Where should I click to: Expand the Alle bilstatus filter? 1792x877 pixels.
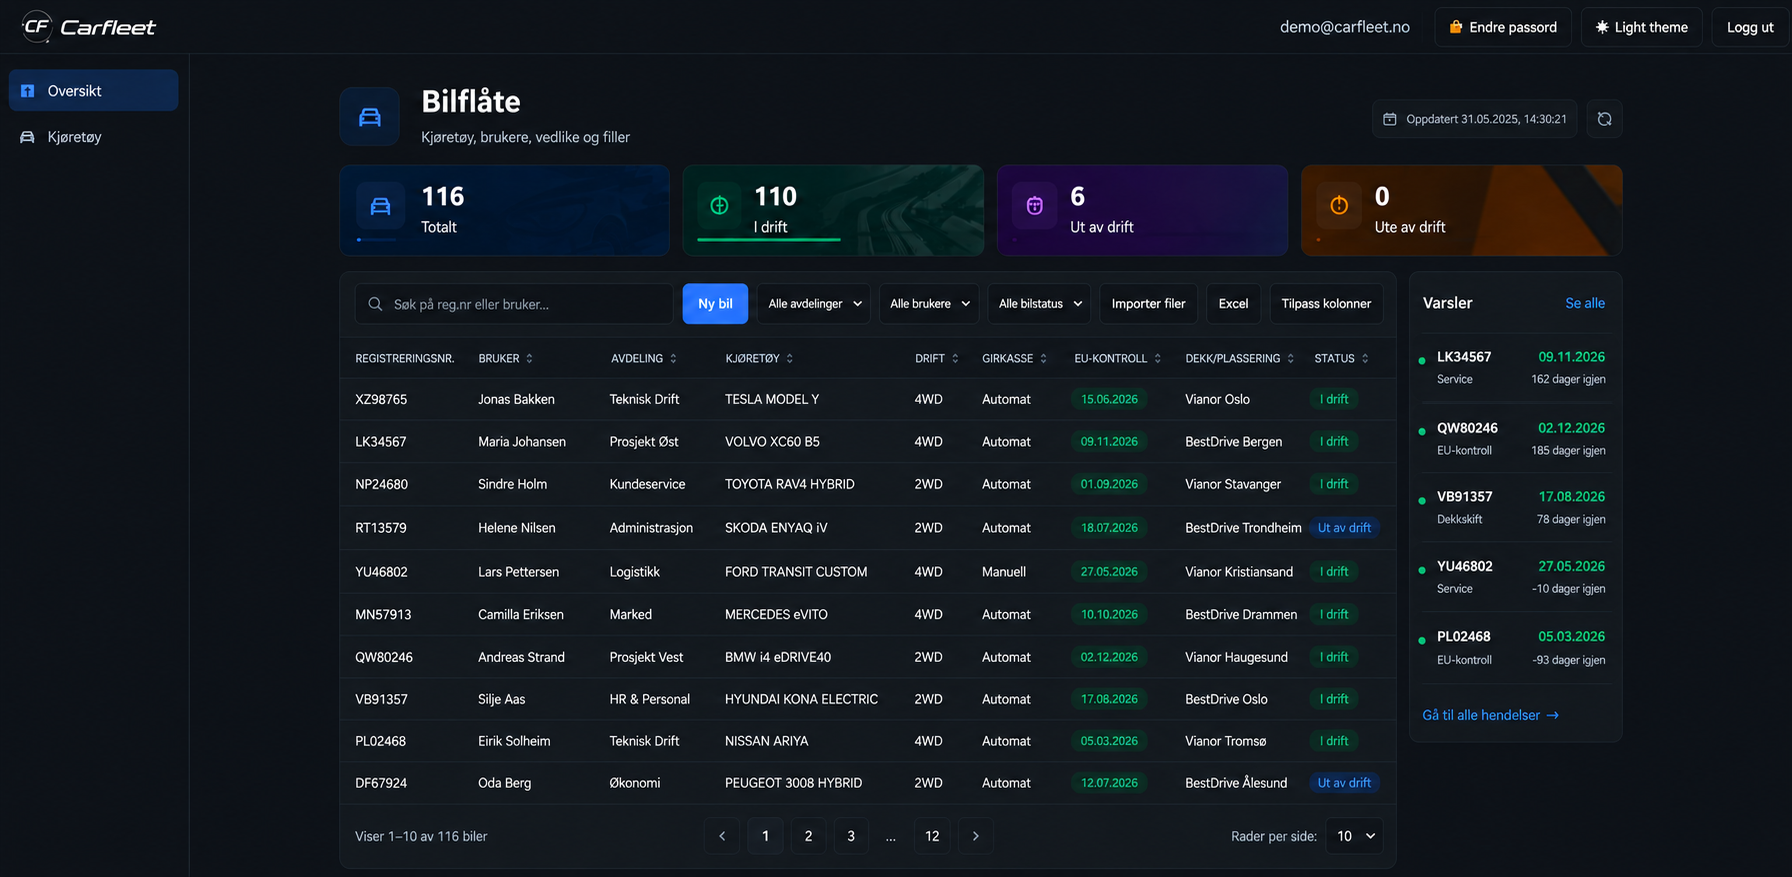coord(1040,304)
